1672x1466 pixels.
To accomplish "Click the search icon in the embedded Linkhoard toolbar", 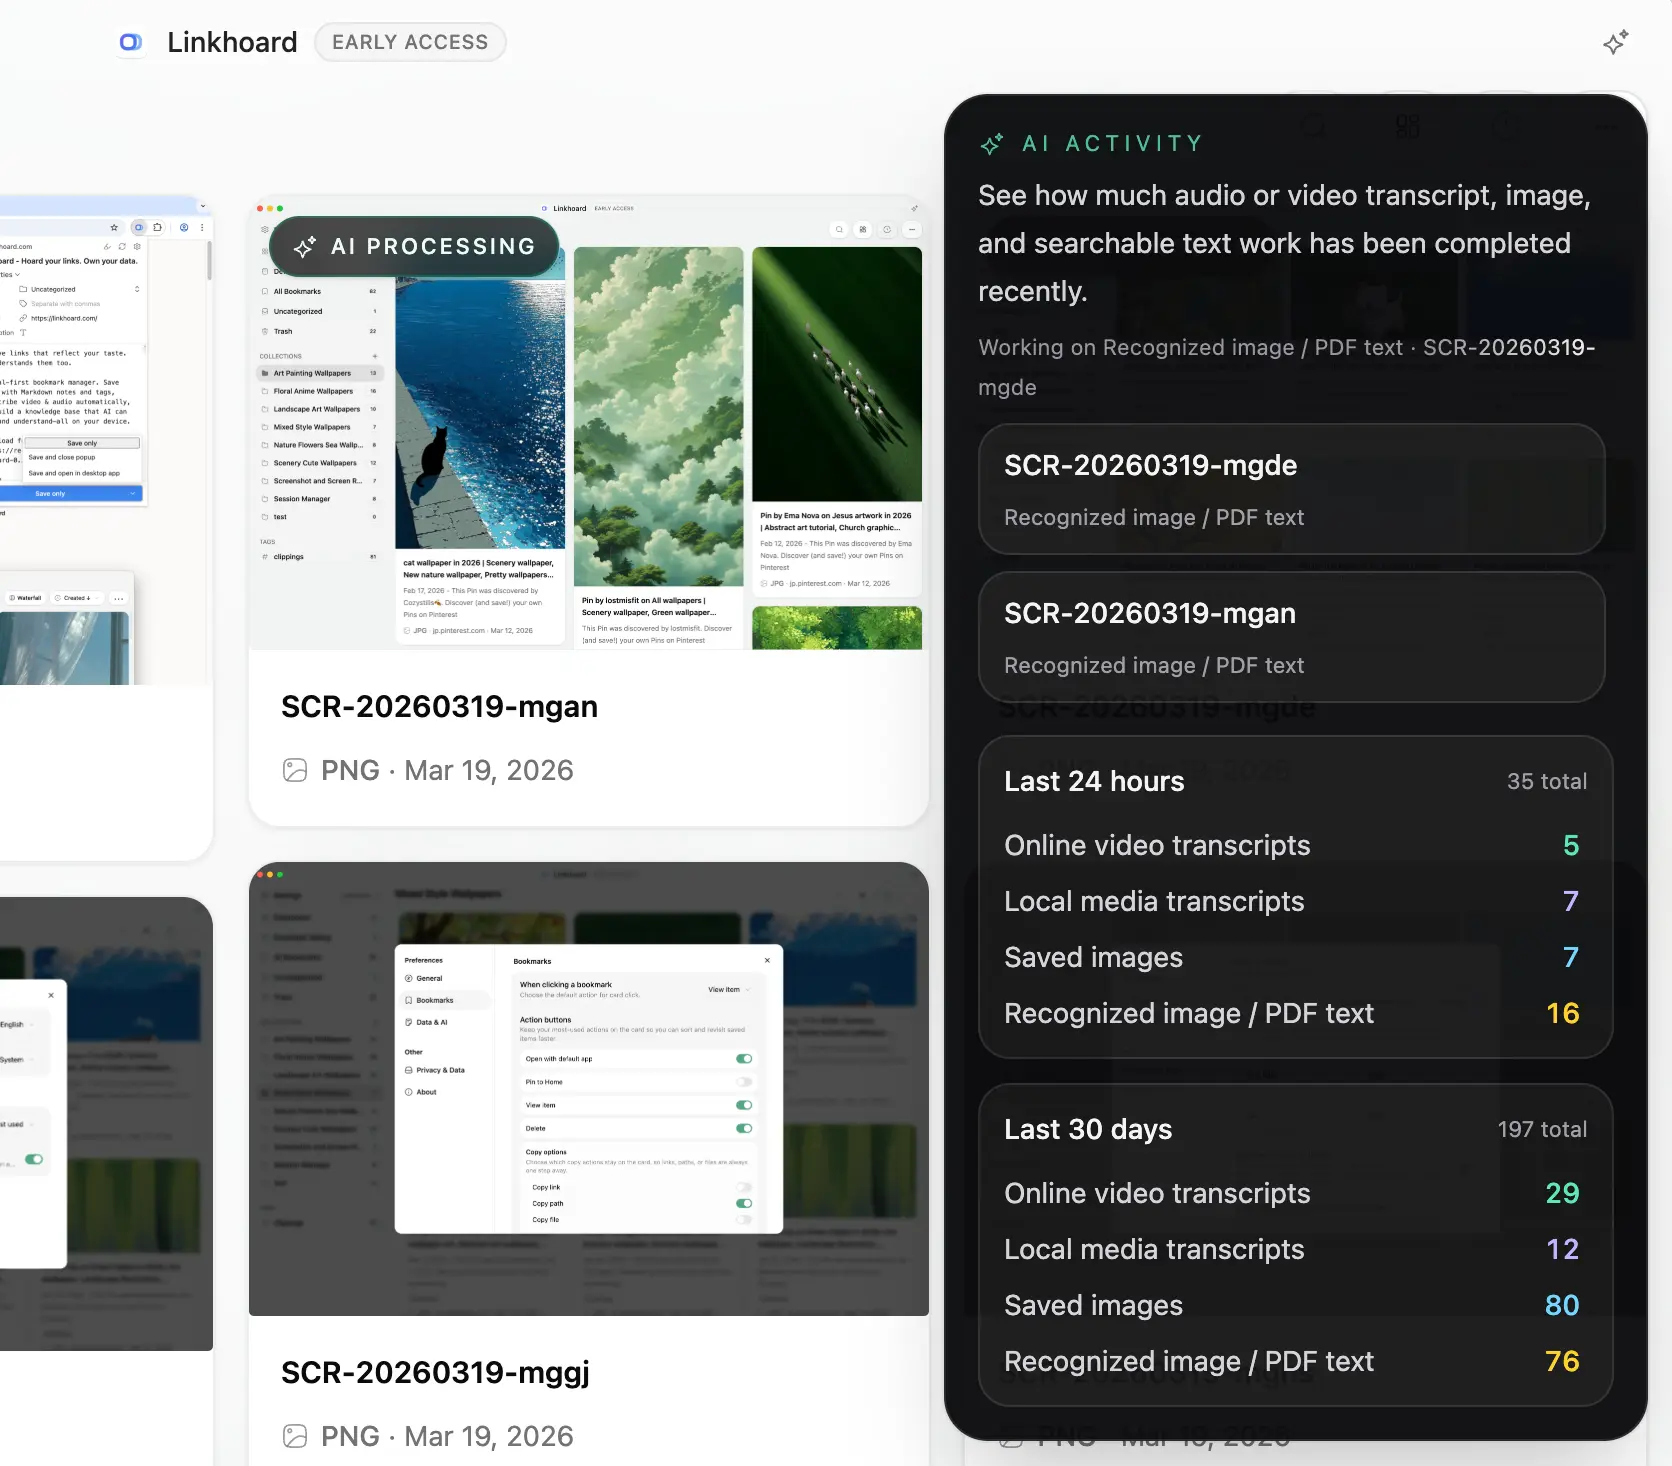I will pos(839,230).
